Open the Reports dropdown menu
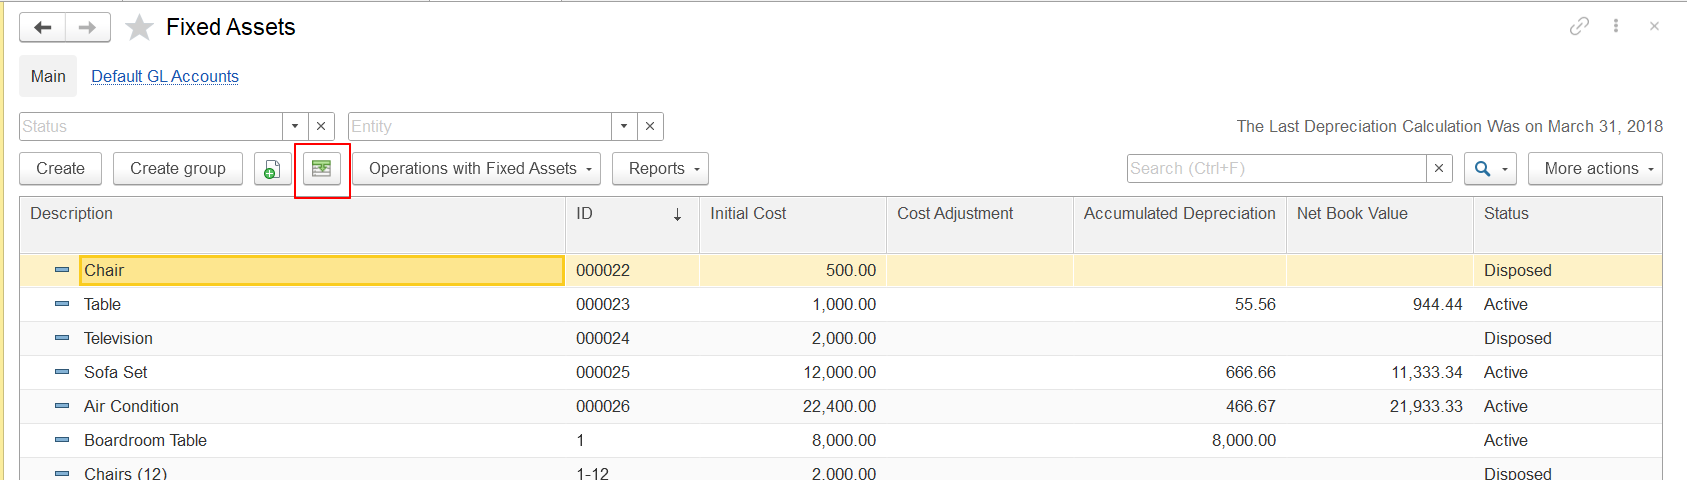Screen dimensions: 1687x480 click(x=660, y=169)
